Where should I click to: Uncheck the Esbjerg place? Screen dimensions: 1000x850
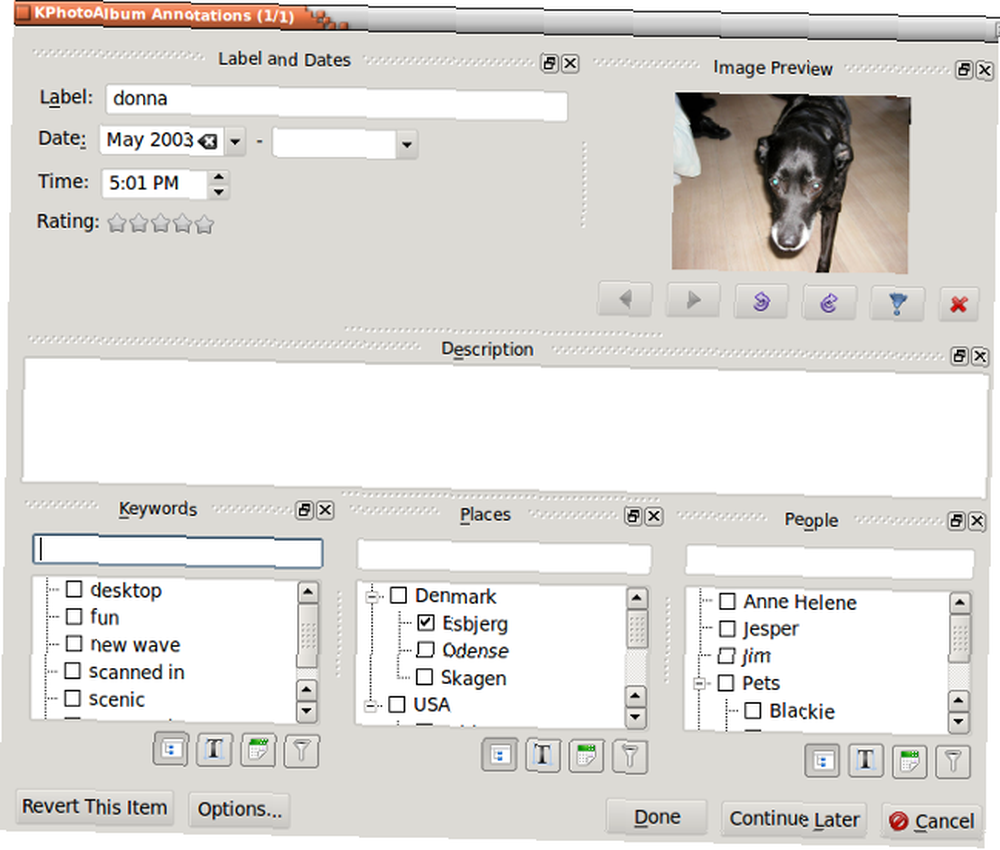(x=426, y=622)
